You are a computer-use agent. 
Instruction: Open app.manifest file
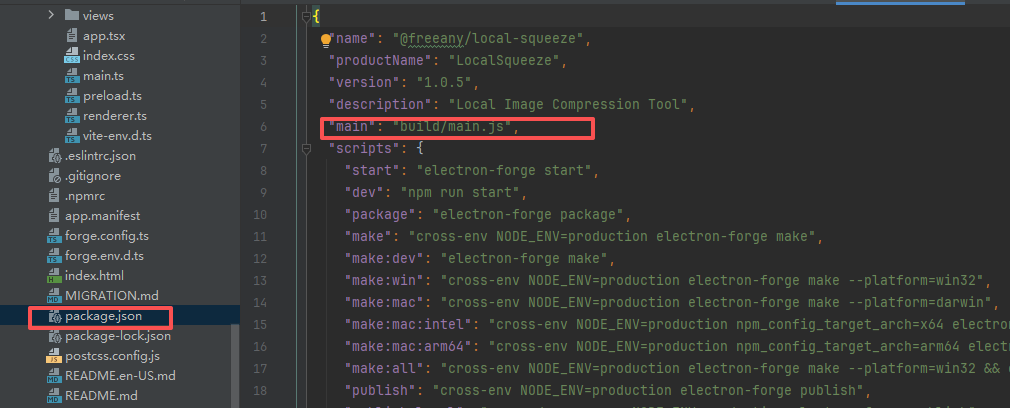(102, 215)
